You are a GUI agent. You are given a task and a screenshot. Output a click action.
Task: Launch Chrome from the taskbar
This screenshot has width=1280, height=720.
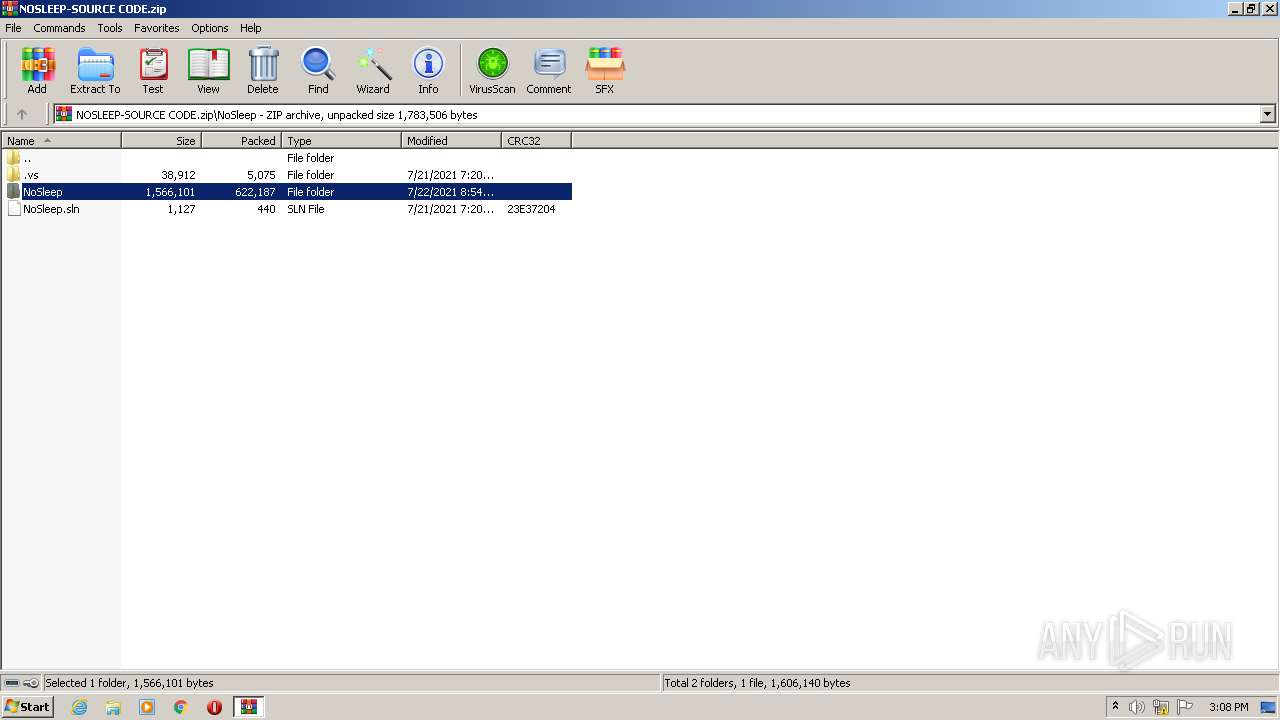181,707
